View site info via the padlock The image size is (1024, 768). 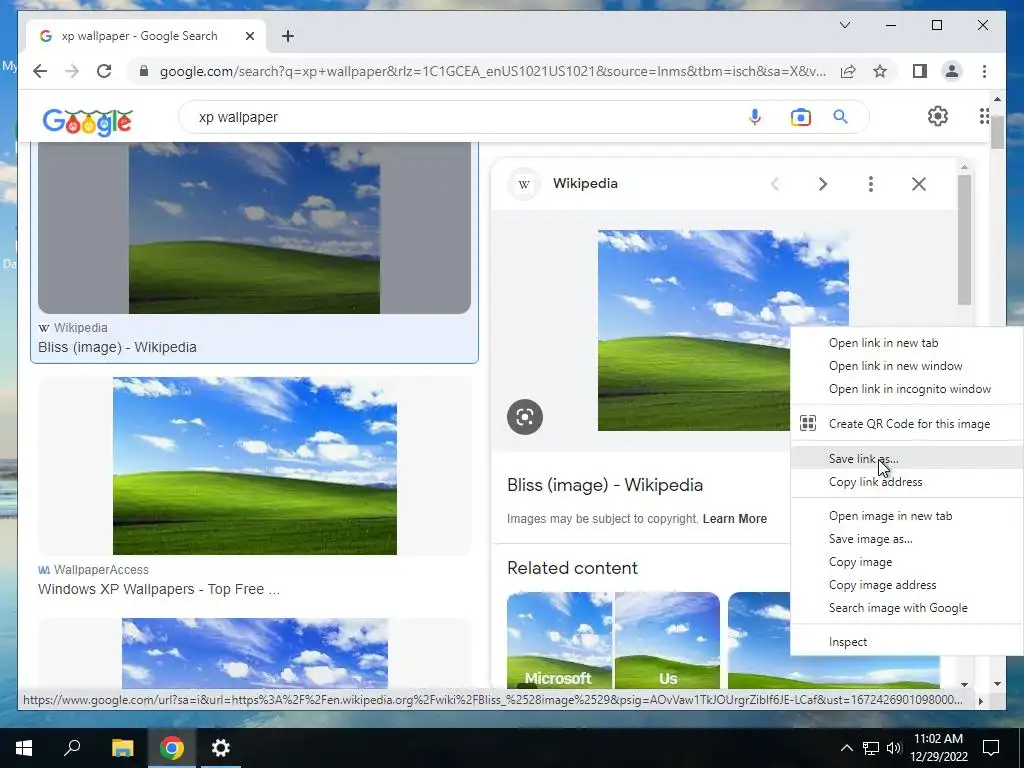(x=144, y=71)
